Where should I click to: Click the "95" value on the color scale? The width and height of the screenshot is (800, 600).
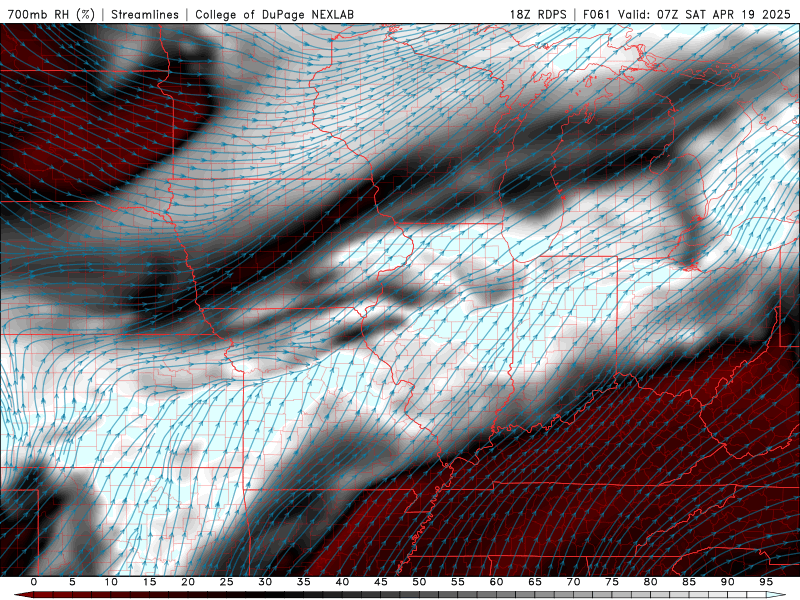pyautogui.click(x=766, y=582)
